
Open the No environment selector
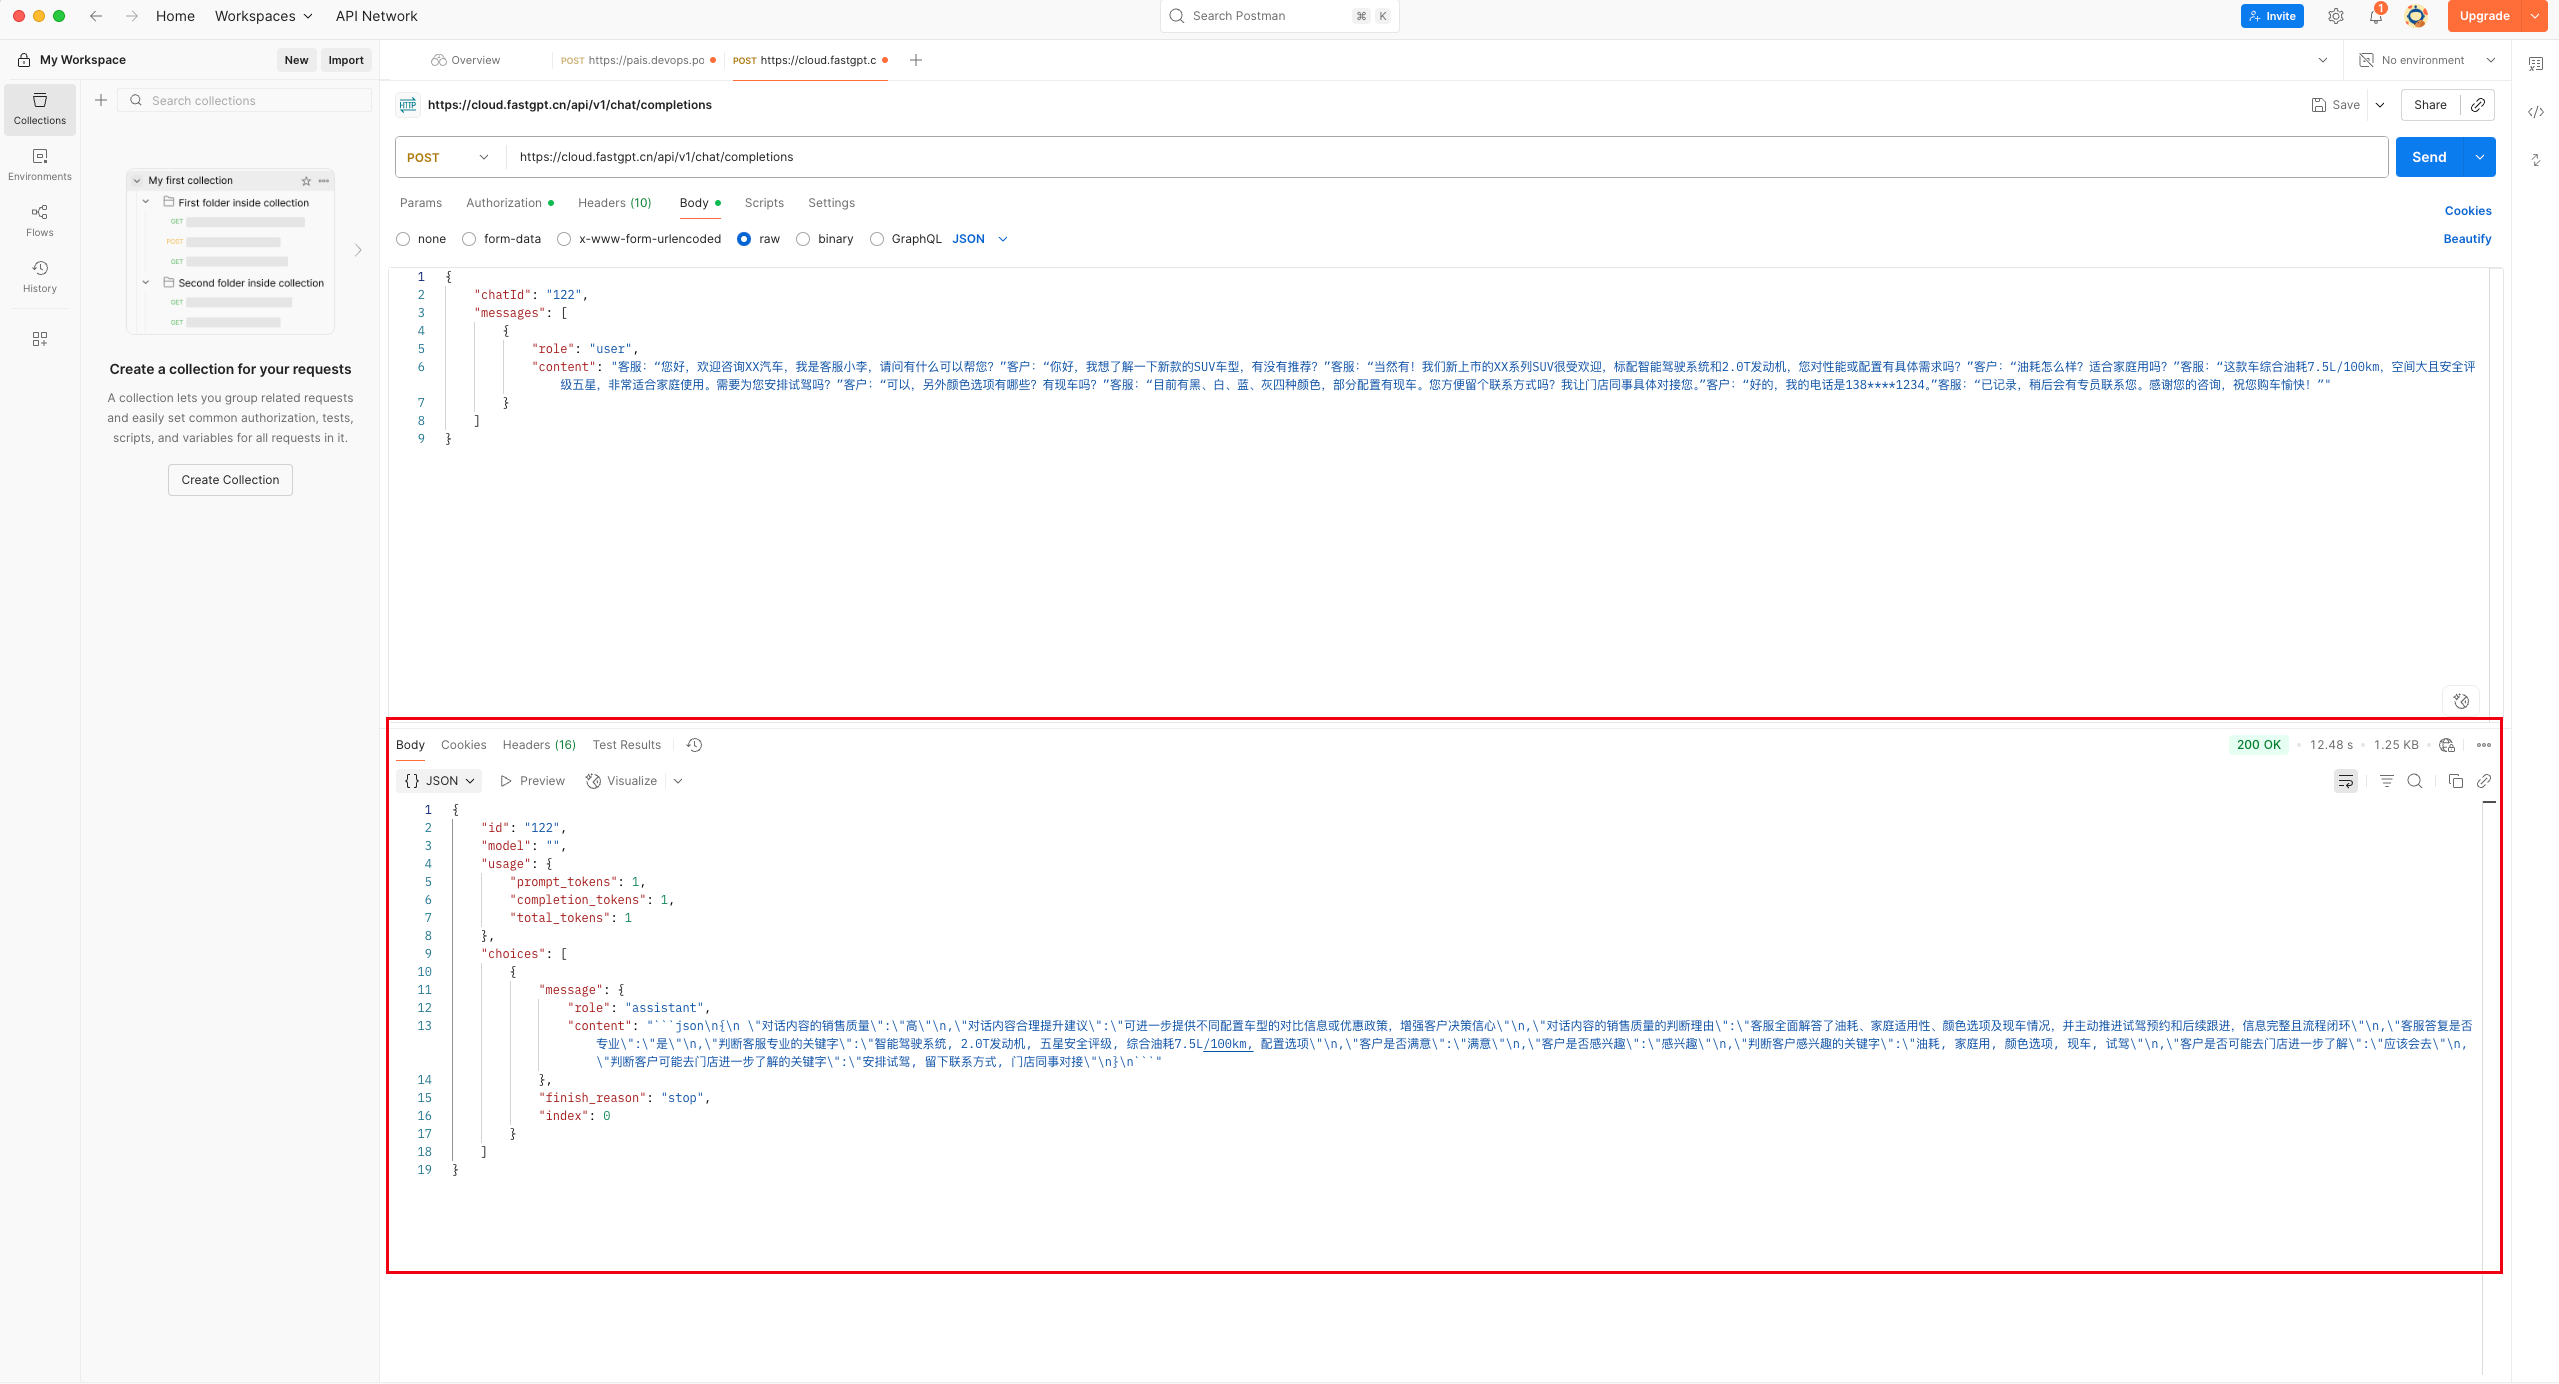click(2428, 60)
